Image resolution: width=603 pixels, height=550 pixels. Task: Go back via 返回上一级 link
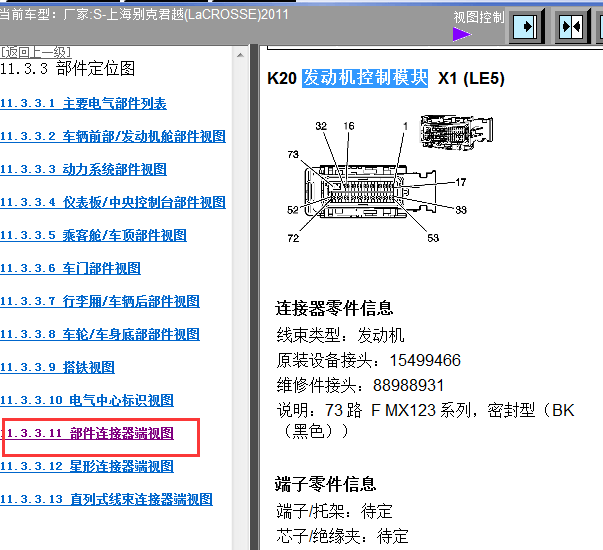coord(35,52)
